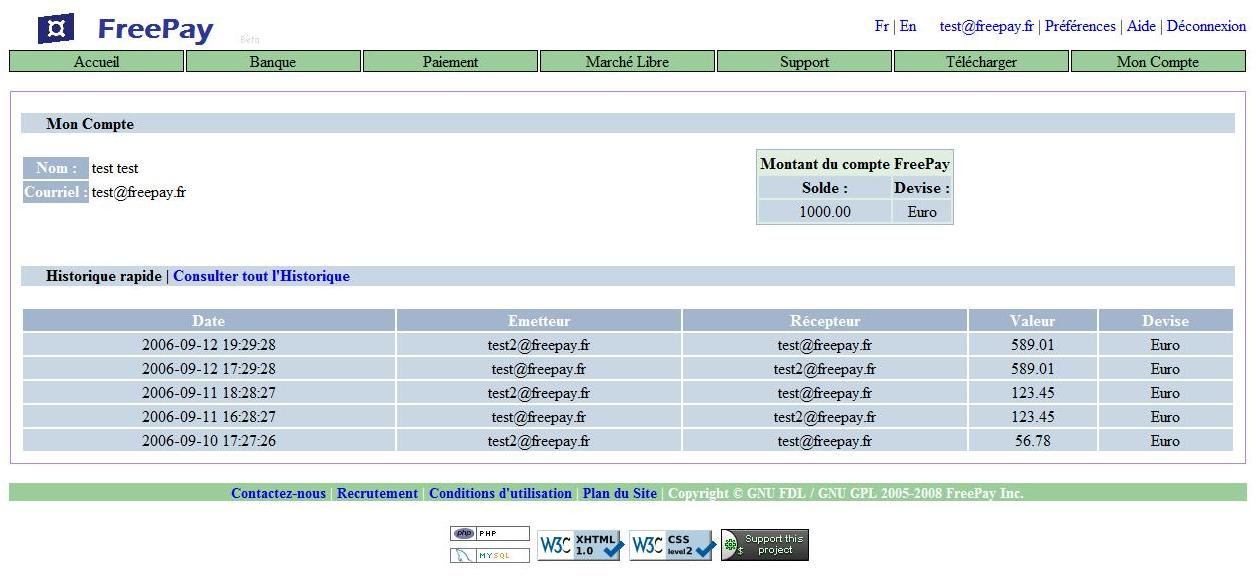Open Consulter tout l'Historique link
Viewport: 1256px width, 580px height.
pyautogui.click(x=262, y=276)
